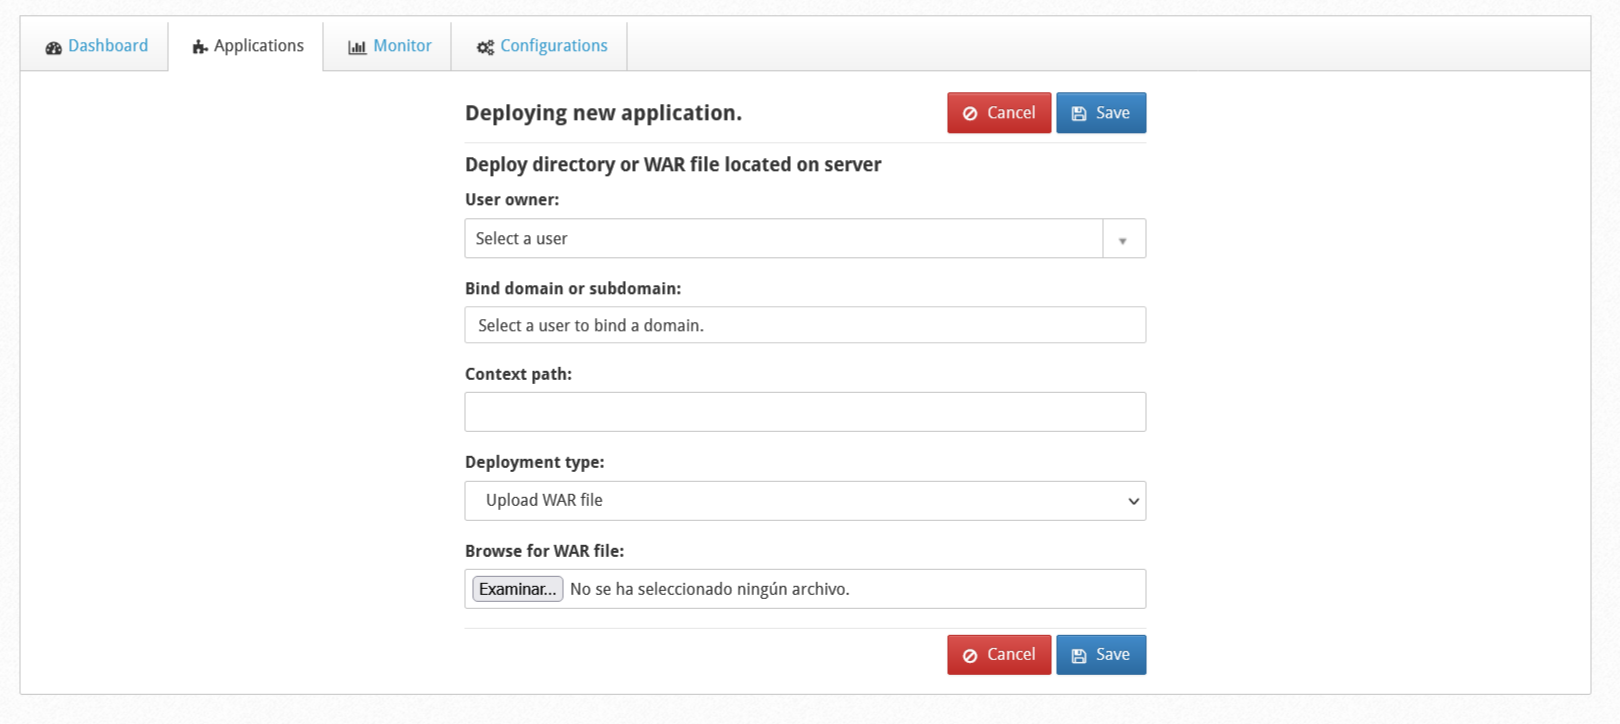Screen dimensions: 1620x724
Task: Click the top Save button
Action: click(x=1101, y=113)
